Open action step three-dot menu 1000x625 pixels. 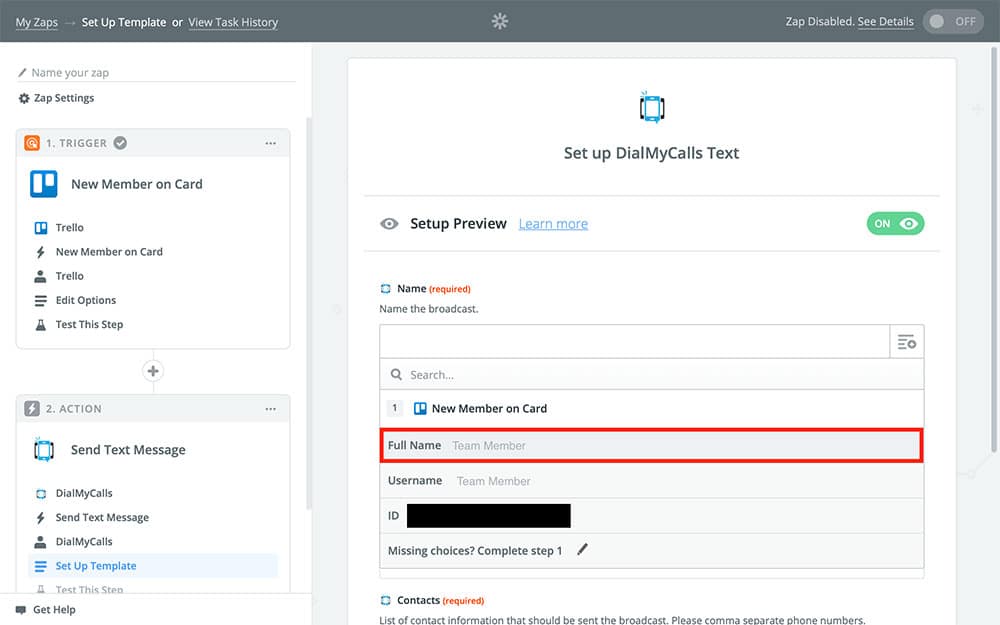[x=271, y=409]
